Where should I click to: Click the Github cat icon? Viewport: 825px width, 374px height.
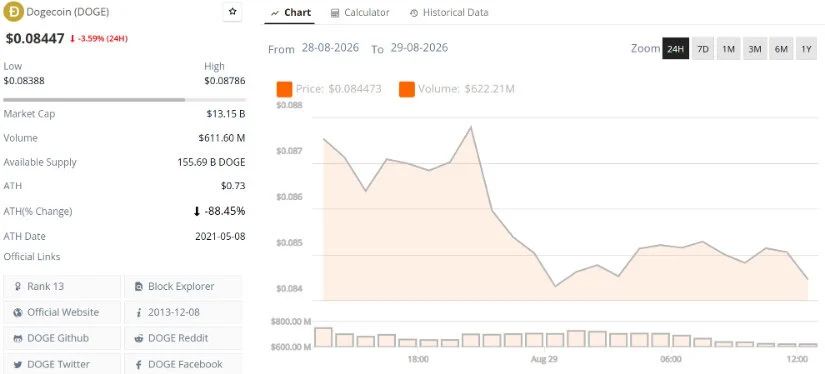[18, 338]
